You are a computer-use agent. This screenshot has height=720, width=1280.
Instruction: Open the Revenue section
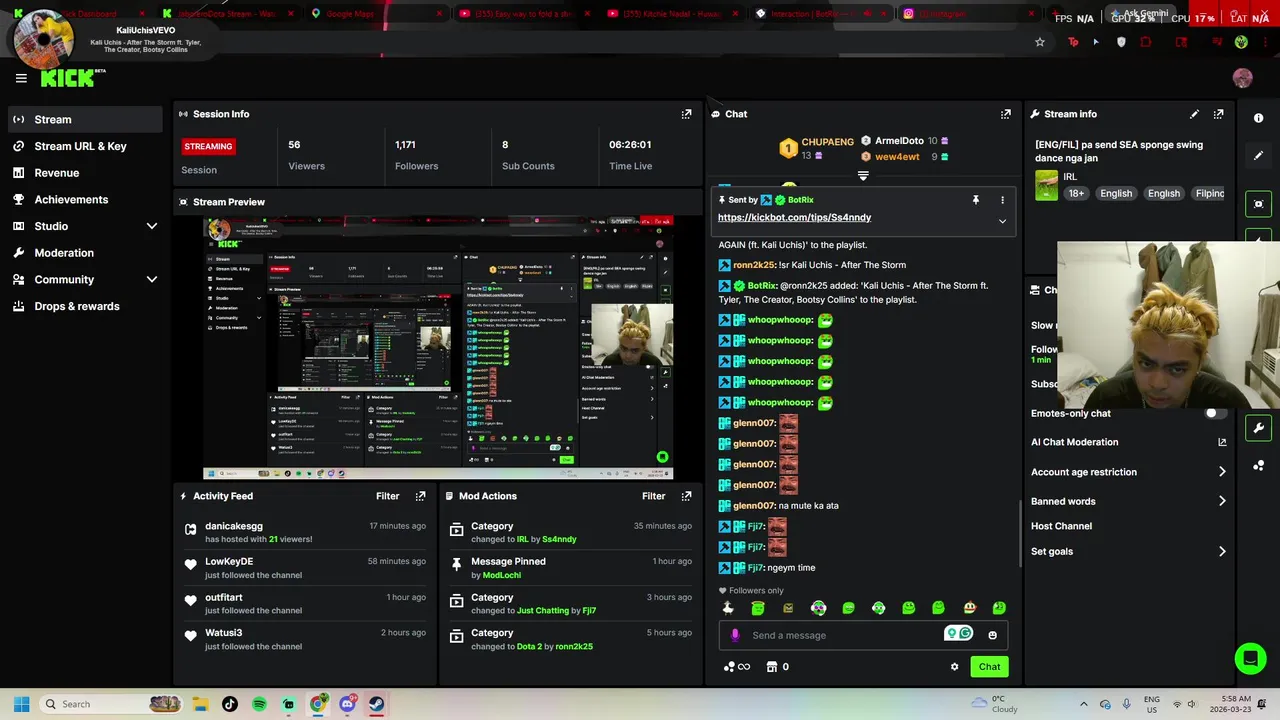tap(85, 173)
